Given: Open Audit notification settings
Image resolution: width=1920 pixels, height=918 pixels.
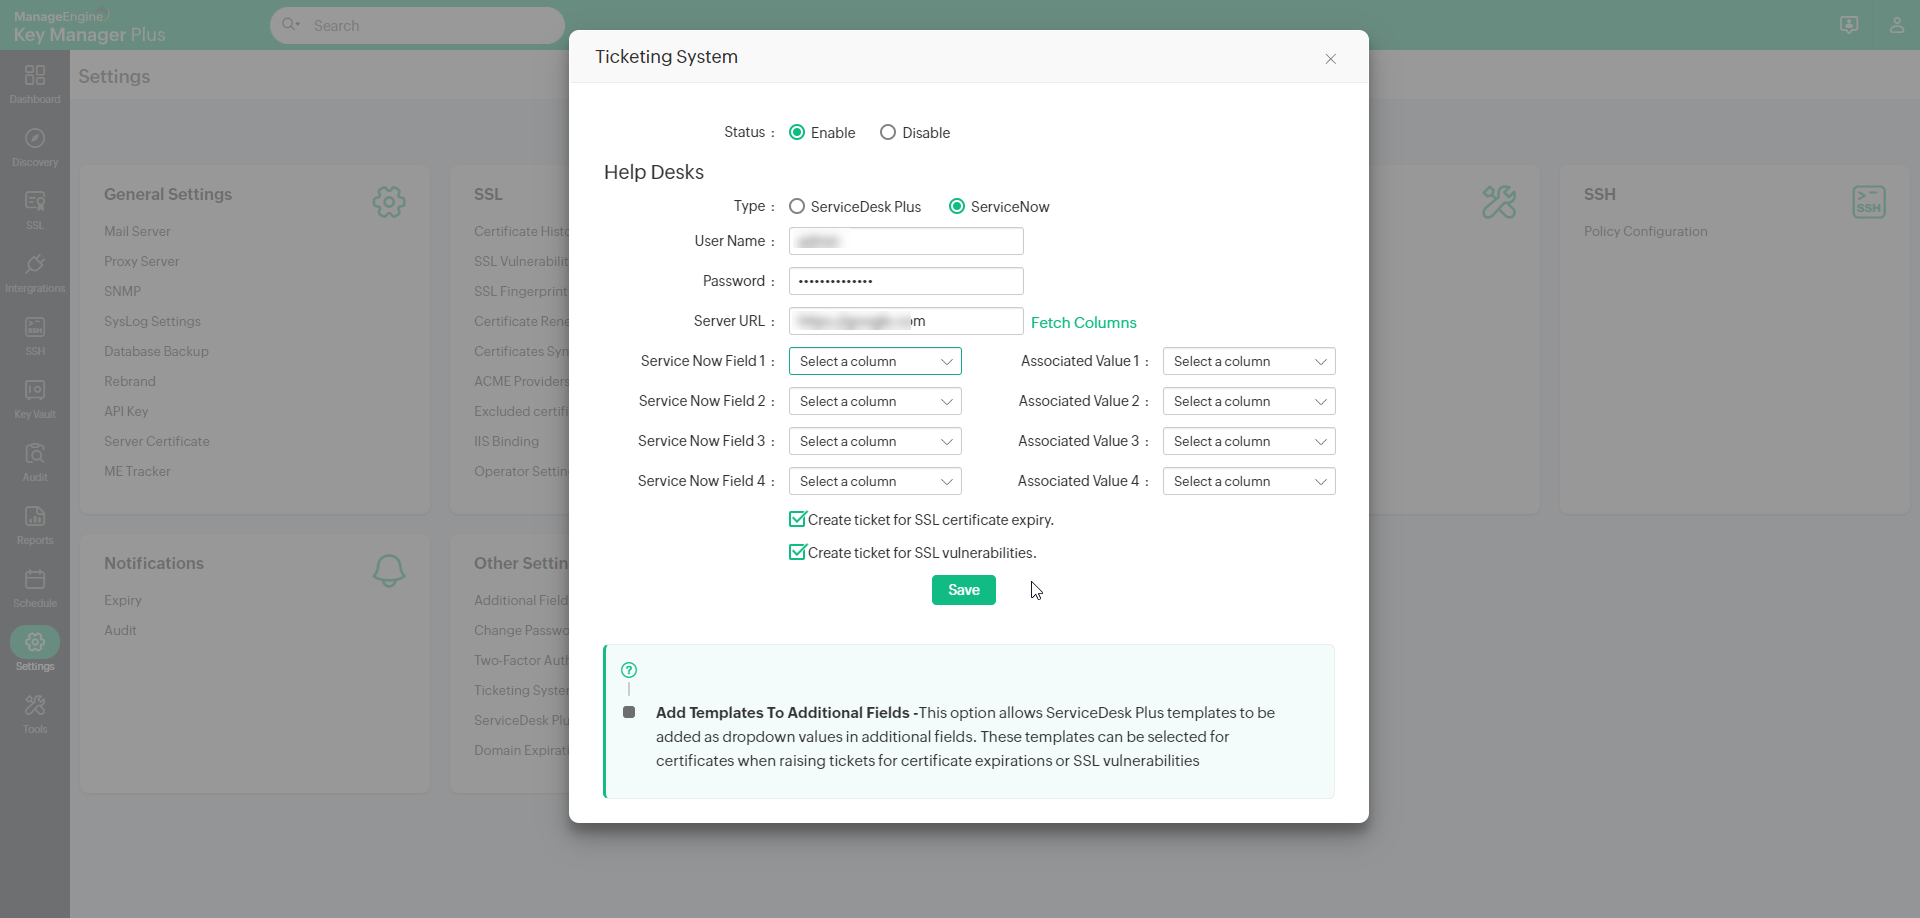Looking at the screenshot, I should [x=120, y=630].
